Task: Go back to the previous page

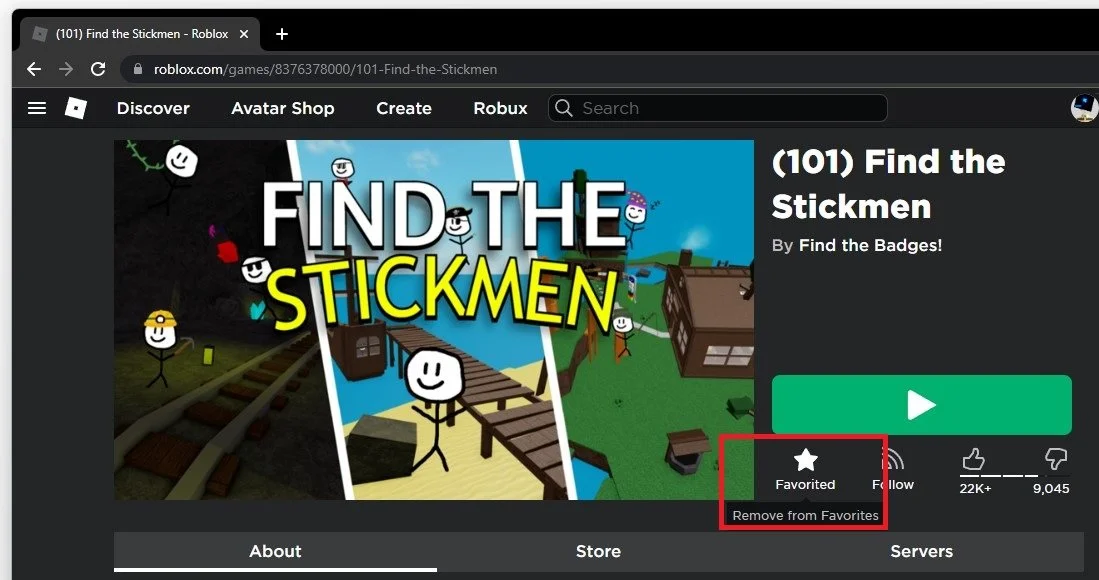Action: pos(34,69)
